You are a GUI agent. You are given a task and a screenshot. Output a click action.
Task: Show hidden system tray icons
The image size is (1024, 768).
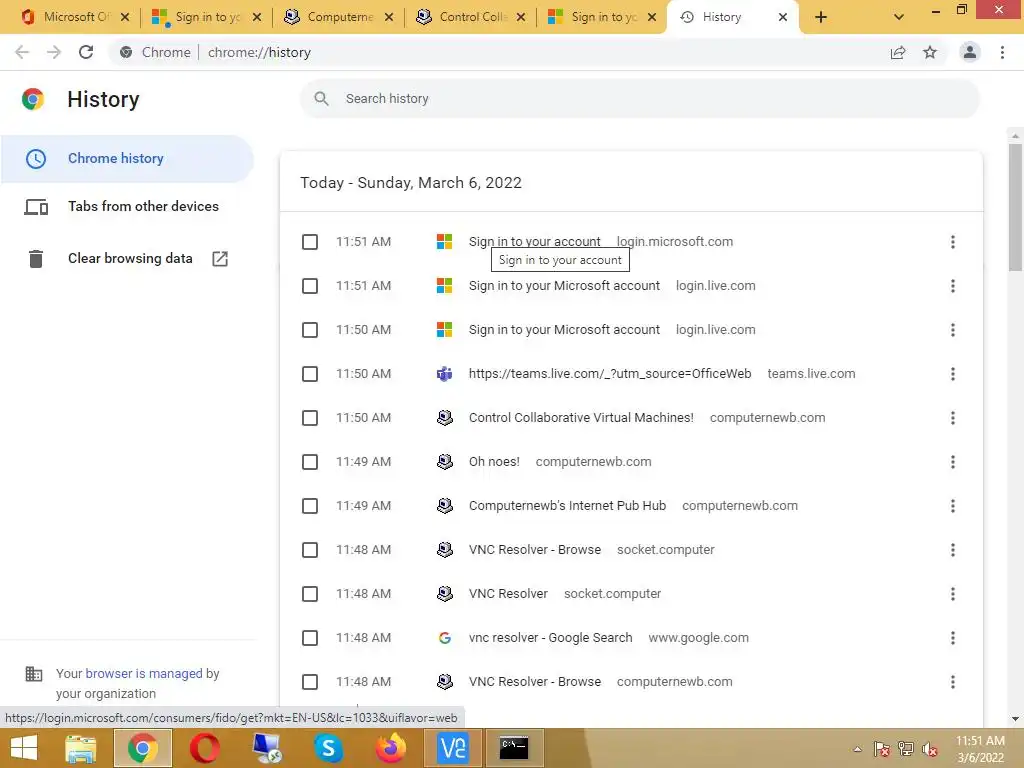(x=857, y=749)
